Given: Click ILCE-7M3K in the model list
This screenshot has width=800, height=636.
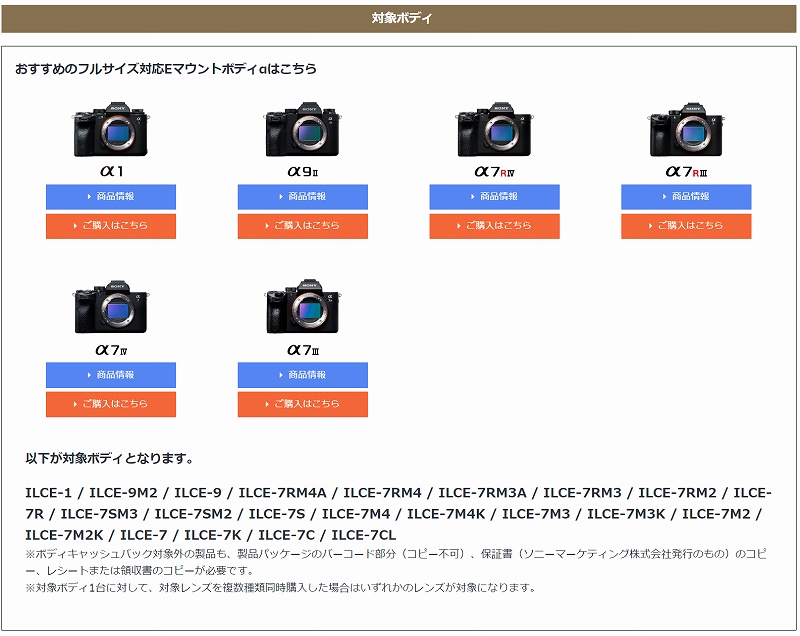Looking at the screenshot, I should tap(626, 514).
